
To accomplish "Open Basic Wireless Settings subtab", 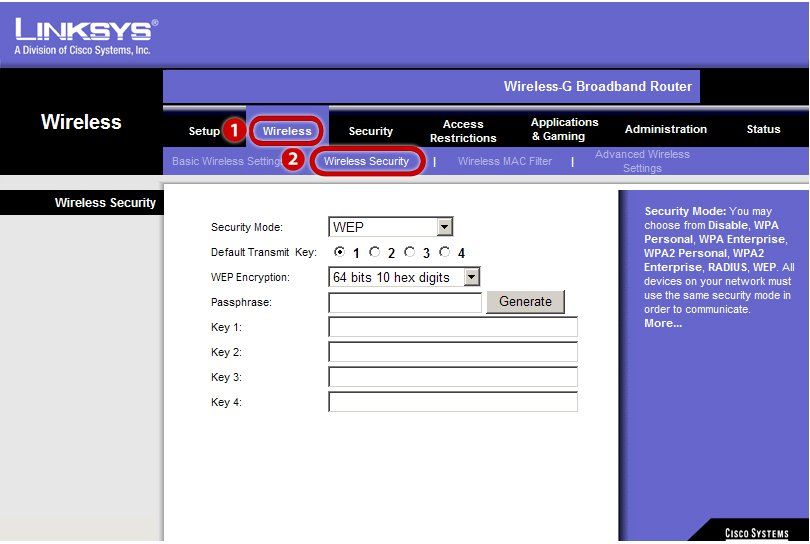I will 227,161.
